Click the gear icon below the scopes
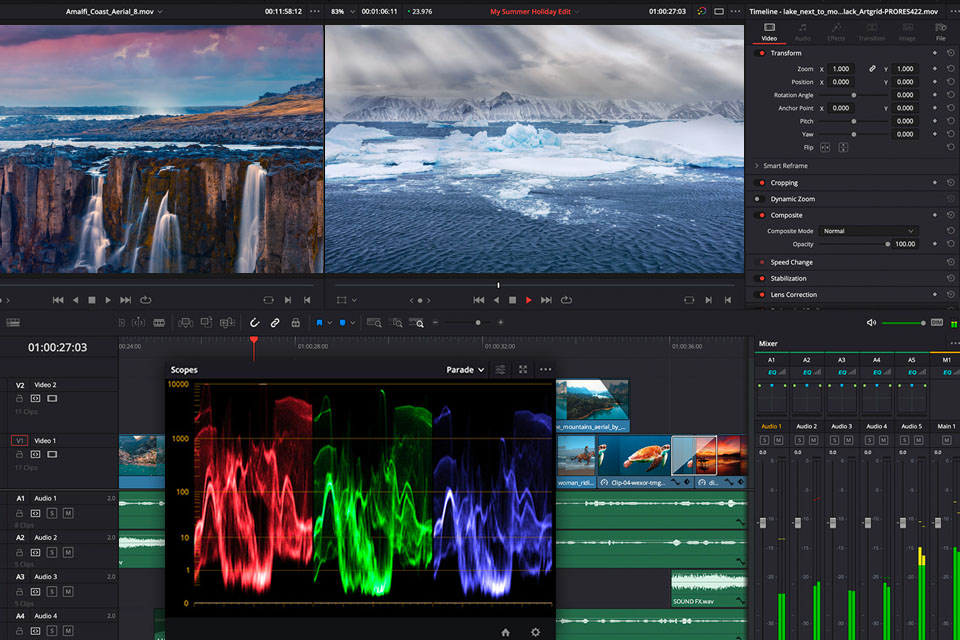This screenshot has height=640, width=960. point(536,633)
